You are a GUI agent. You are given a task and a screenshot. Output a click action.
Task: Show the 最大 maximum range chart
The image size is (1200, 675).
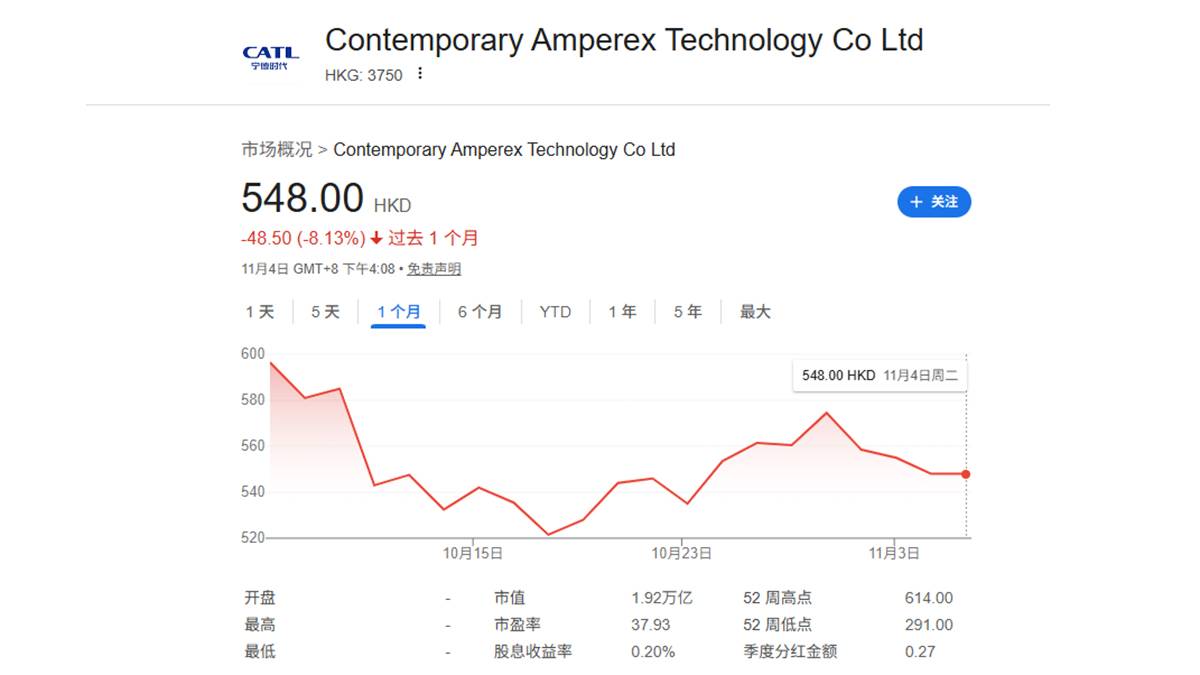coord(755,312)
